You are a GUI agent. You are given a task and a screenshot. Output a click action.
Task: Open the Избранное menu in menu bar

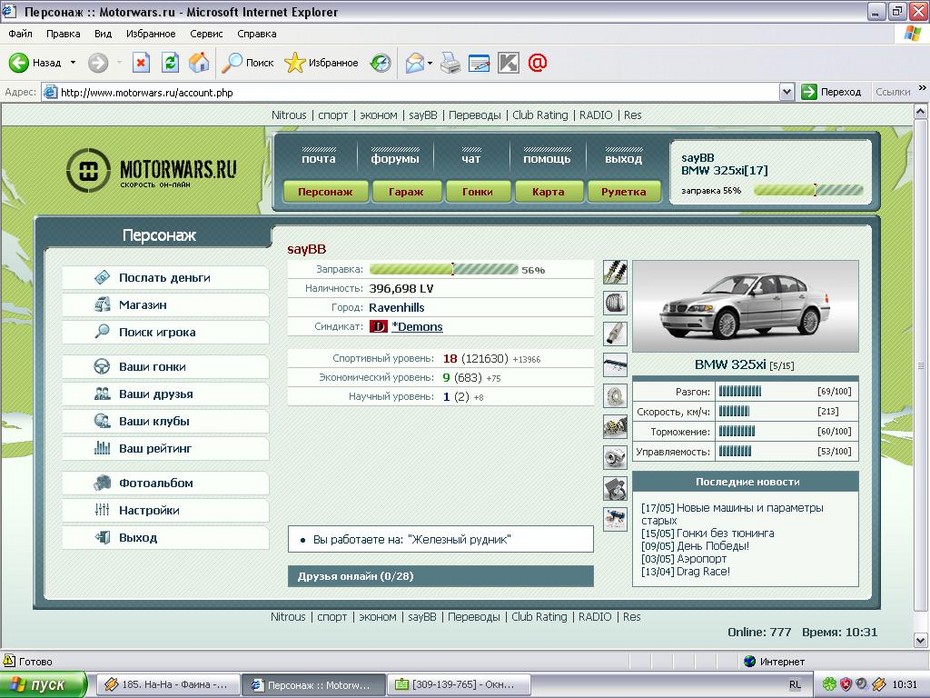tap(151, 34)
